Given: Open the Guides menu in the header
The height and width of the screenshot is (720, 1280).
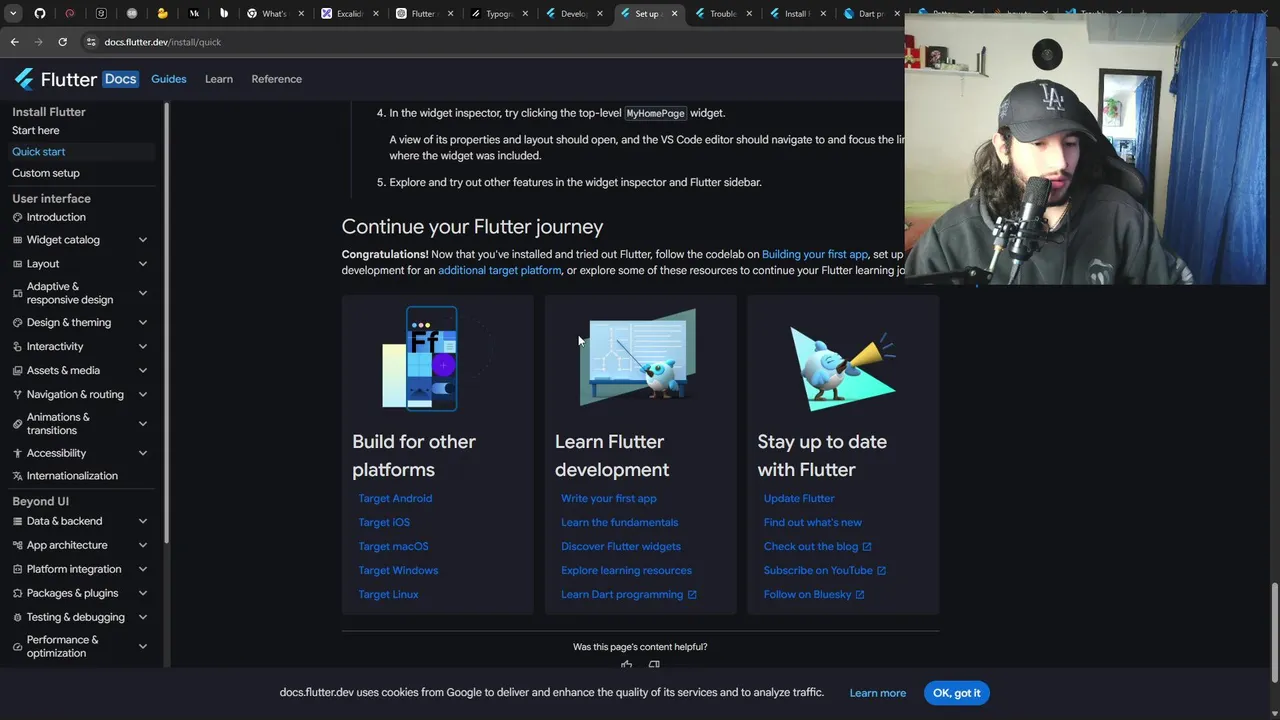Looking at the screenshot, I should pos(169,79).
